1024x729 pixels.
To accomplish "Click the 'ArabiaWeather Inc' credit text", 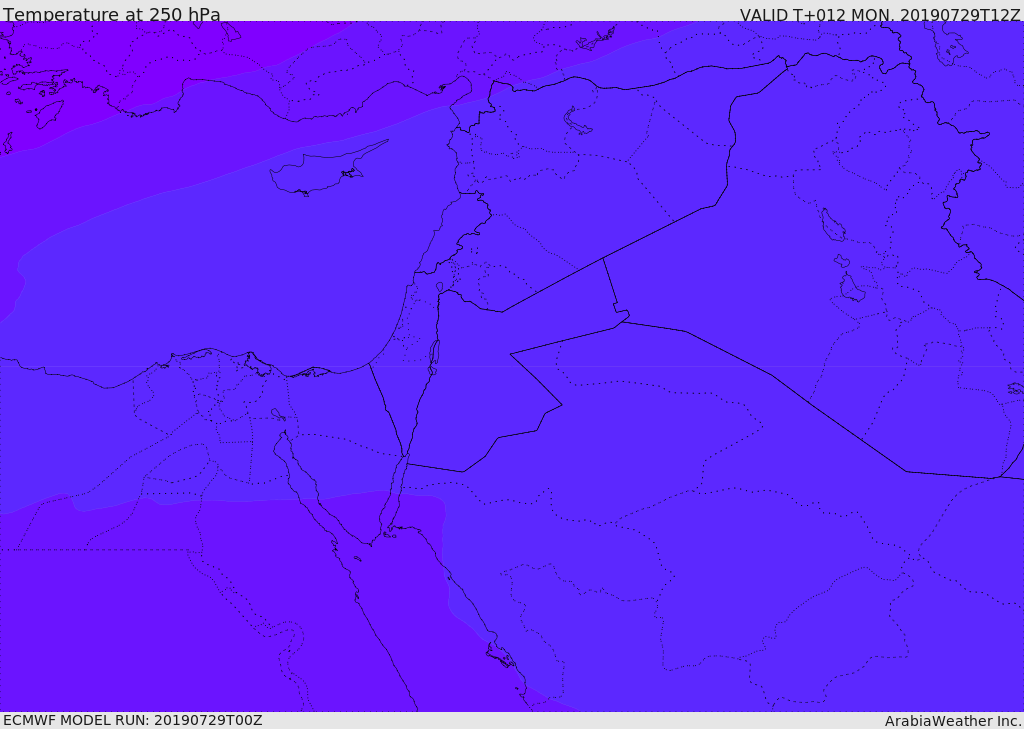I will pyautogui.click(x=953, y=721).
